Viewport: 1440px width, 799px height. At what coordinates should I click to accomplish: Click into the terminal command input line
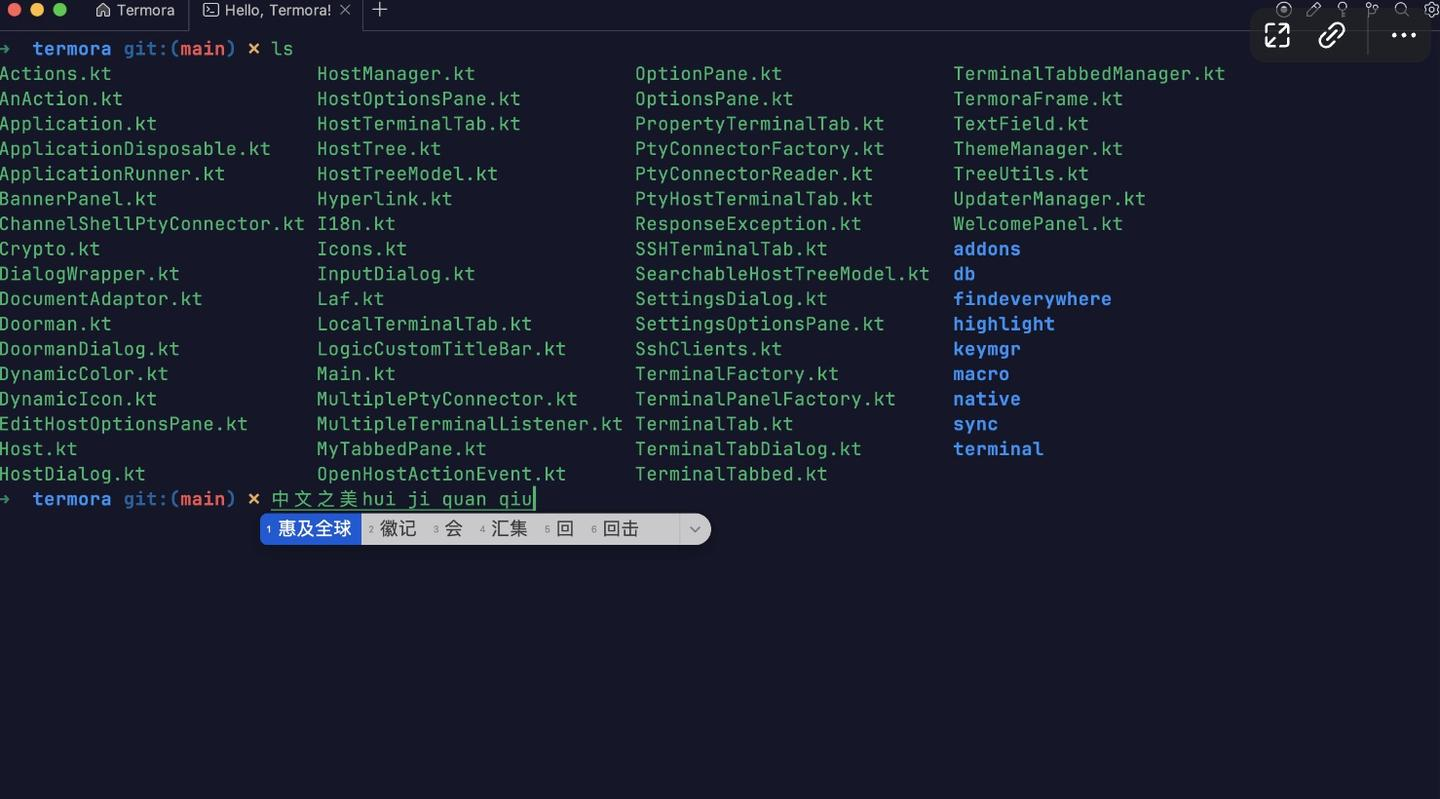click(x=403, y=499)
